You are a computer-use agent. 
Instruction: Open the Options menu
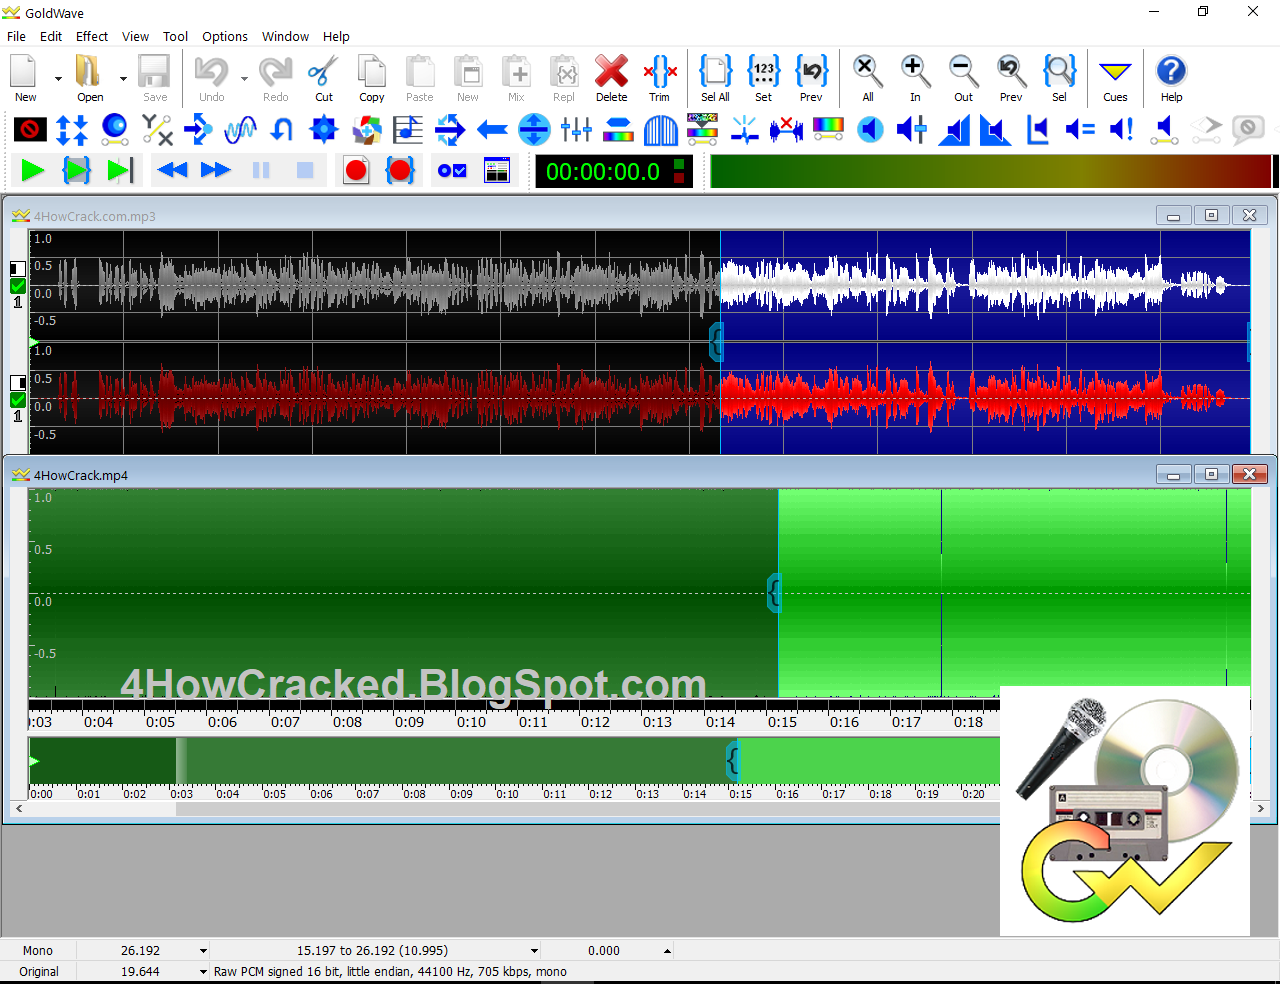click(224, 36)
